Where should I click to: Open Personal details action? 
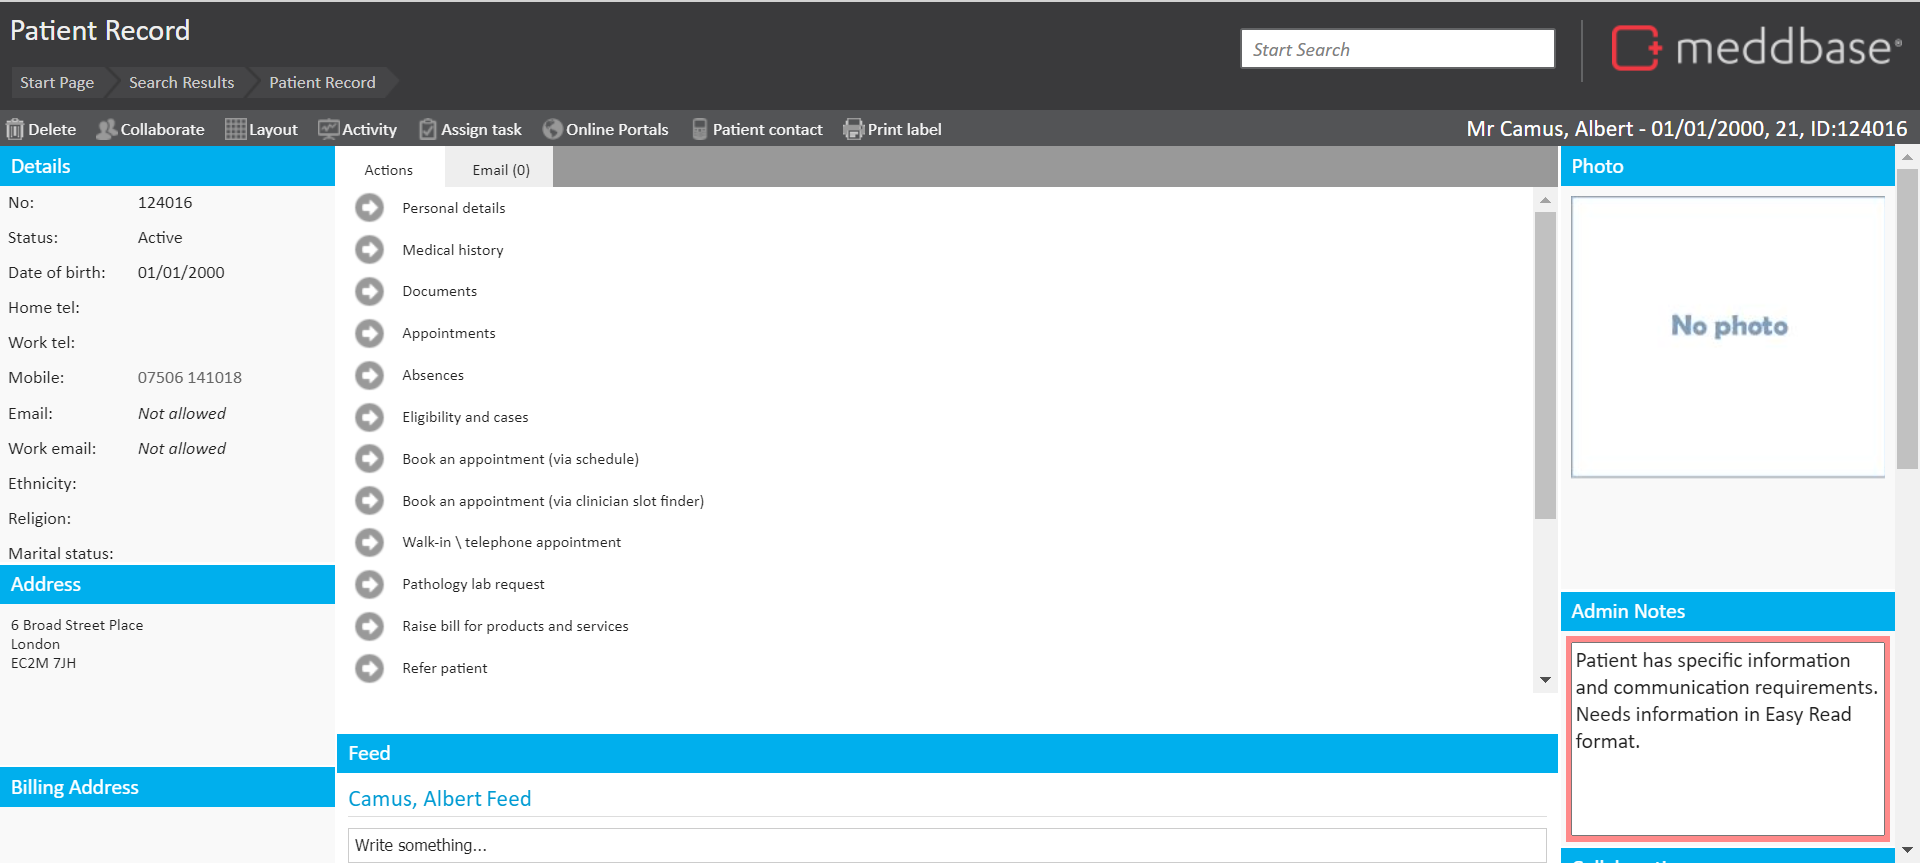tap(454, 208)
